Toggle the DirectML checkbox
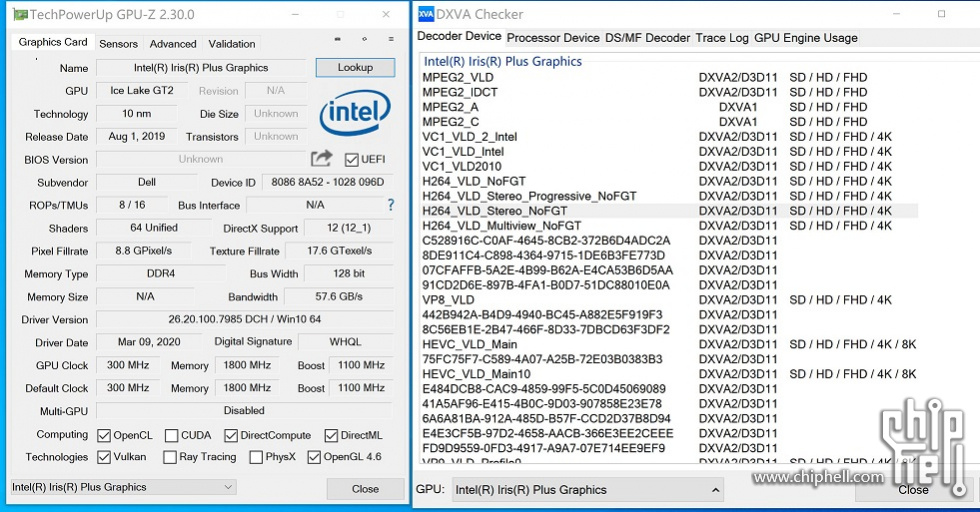Viewport: 980px width, 512px height. pyautogui.click(x=331, y=435)
